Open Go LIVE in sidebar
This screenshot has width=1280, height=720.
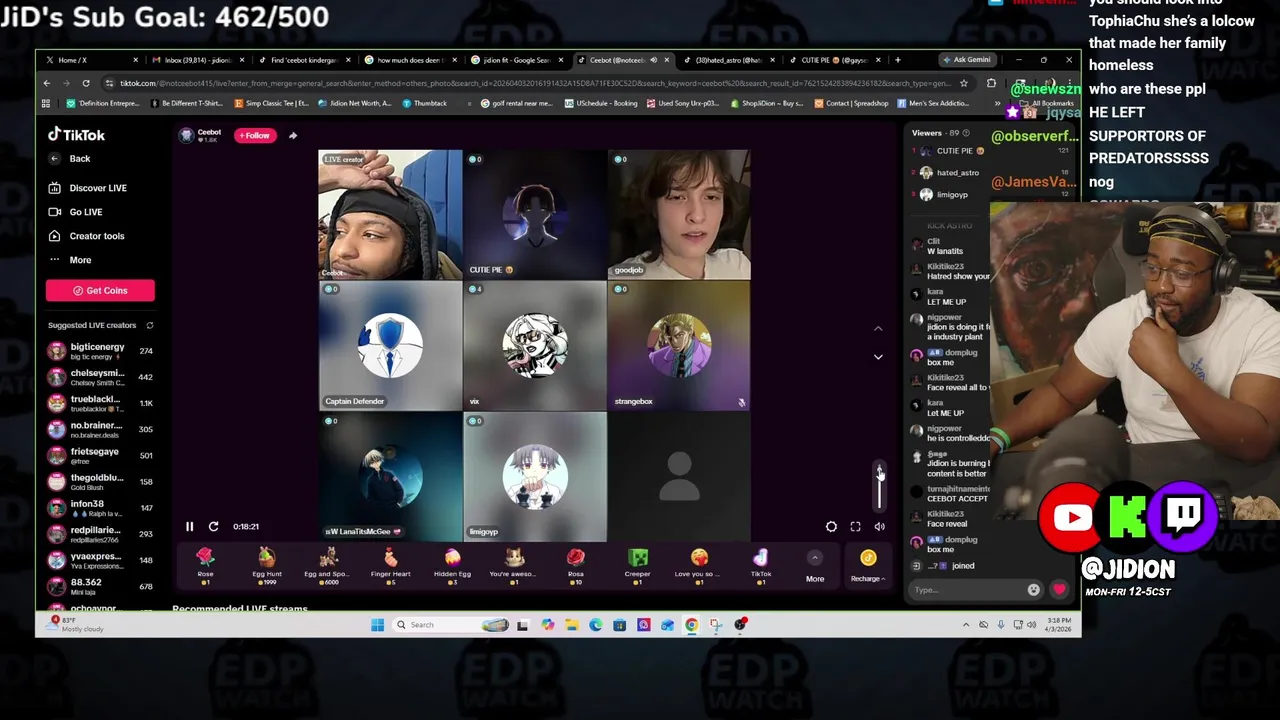pos(76,212)
